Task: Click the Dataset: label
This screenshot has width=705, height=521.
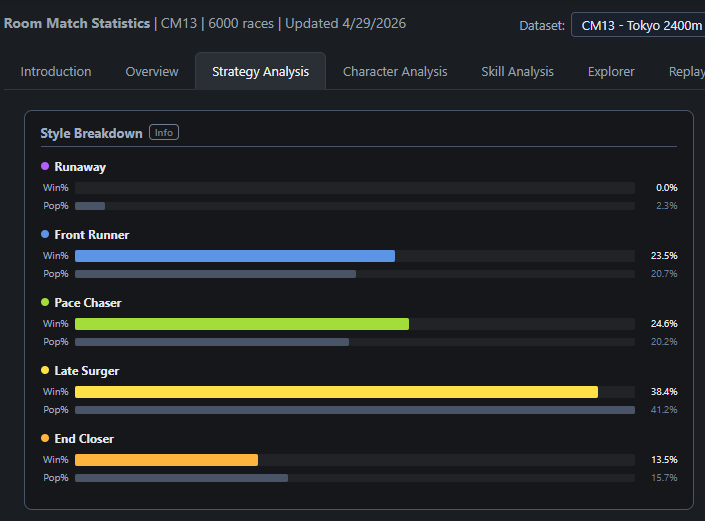Action: pyautogui.click(x=542, y=26)
